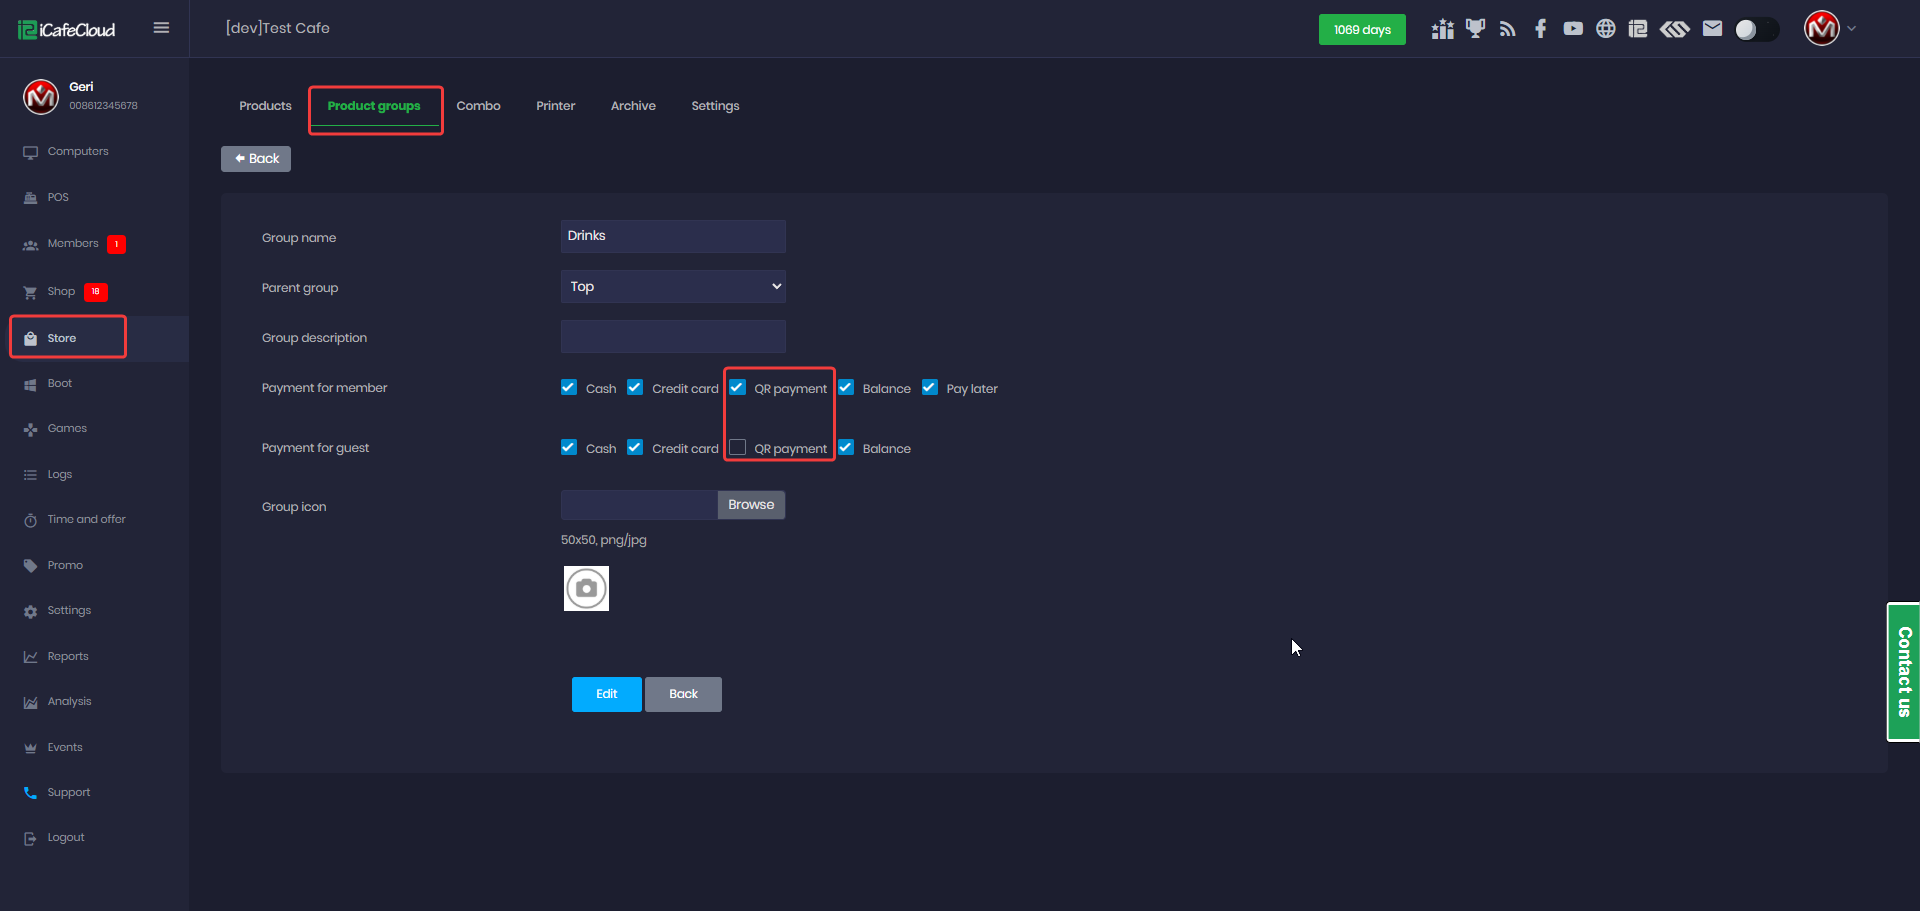Click Browse to choose group icon
Image resolution: width=1920 pixels, height=911 pixels.
(x=751, y=505)
